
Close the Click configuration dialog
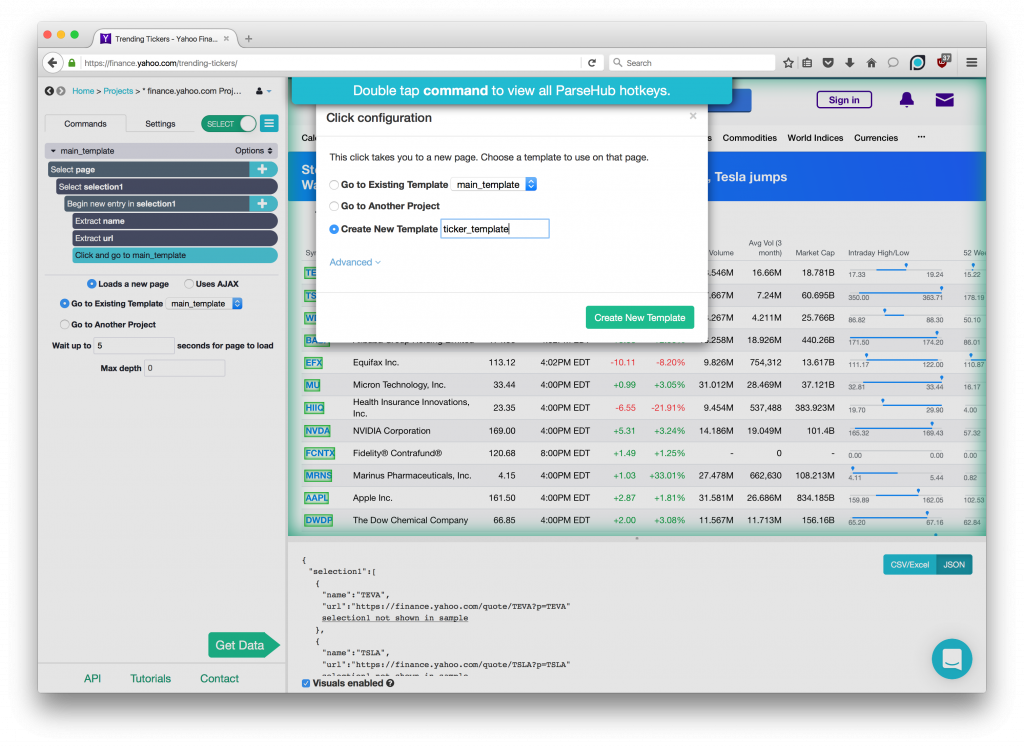pos(693,116)
